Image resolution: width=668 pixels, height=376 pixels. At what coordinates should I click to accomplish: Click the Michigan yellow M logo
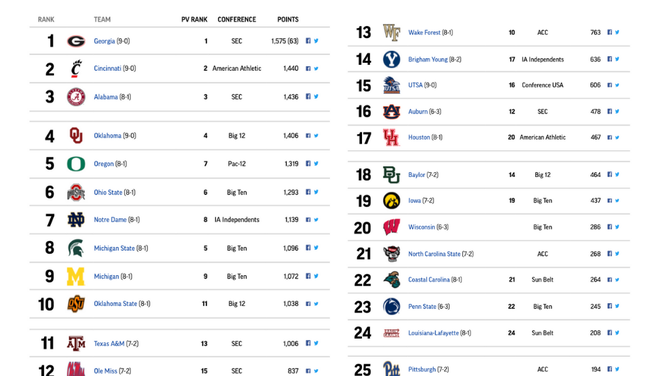75,276
